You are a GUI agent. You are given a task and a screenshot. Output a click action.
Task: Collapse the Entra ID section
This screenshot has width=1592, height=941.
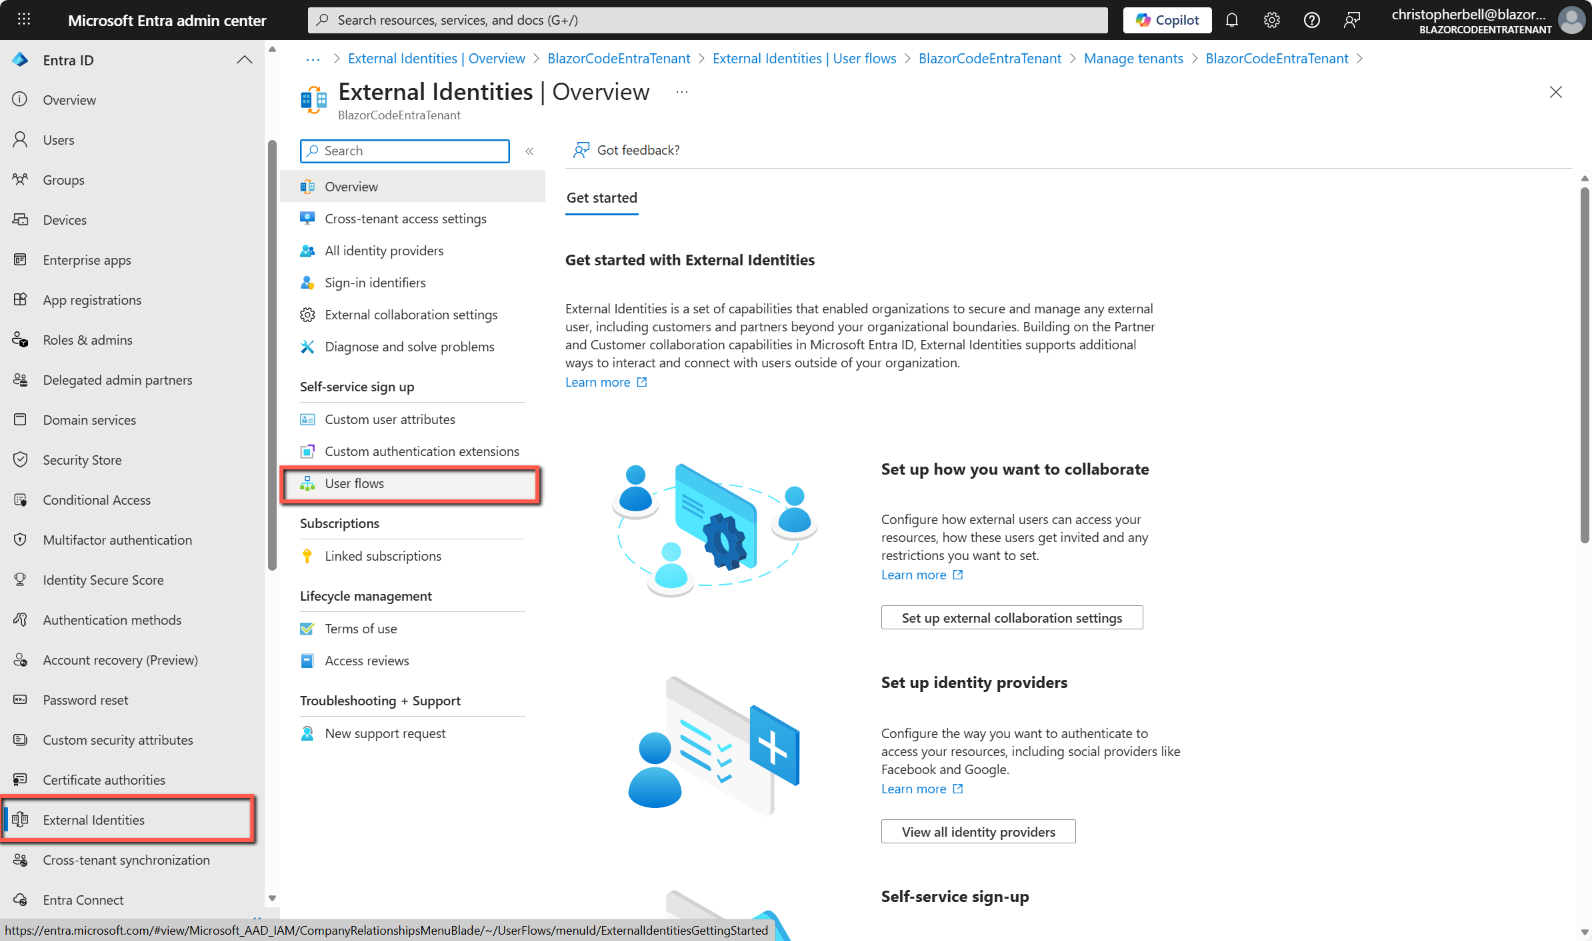(x=244, y=60)
